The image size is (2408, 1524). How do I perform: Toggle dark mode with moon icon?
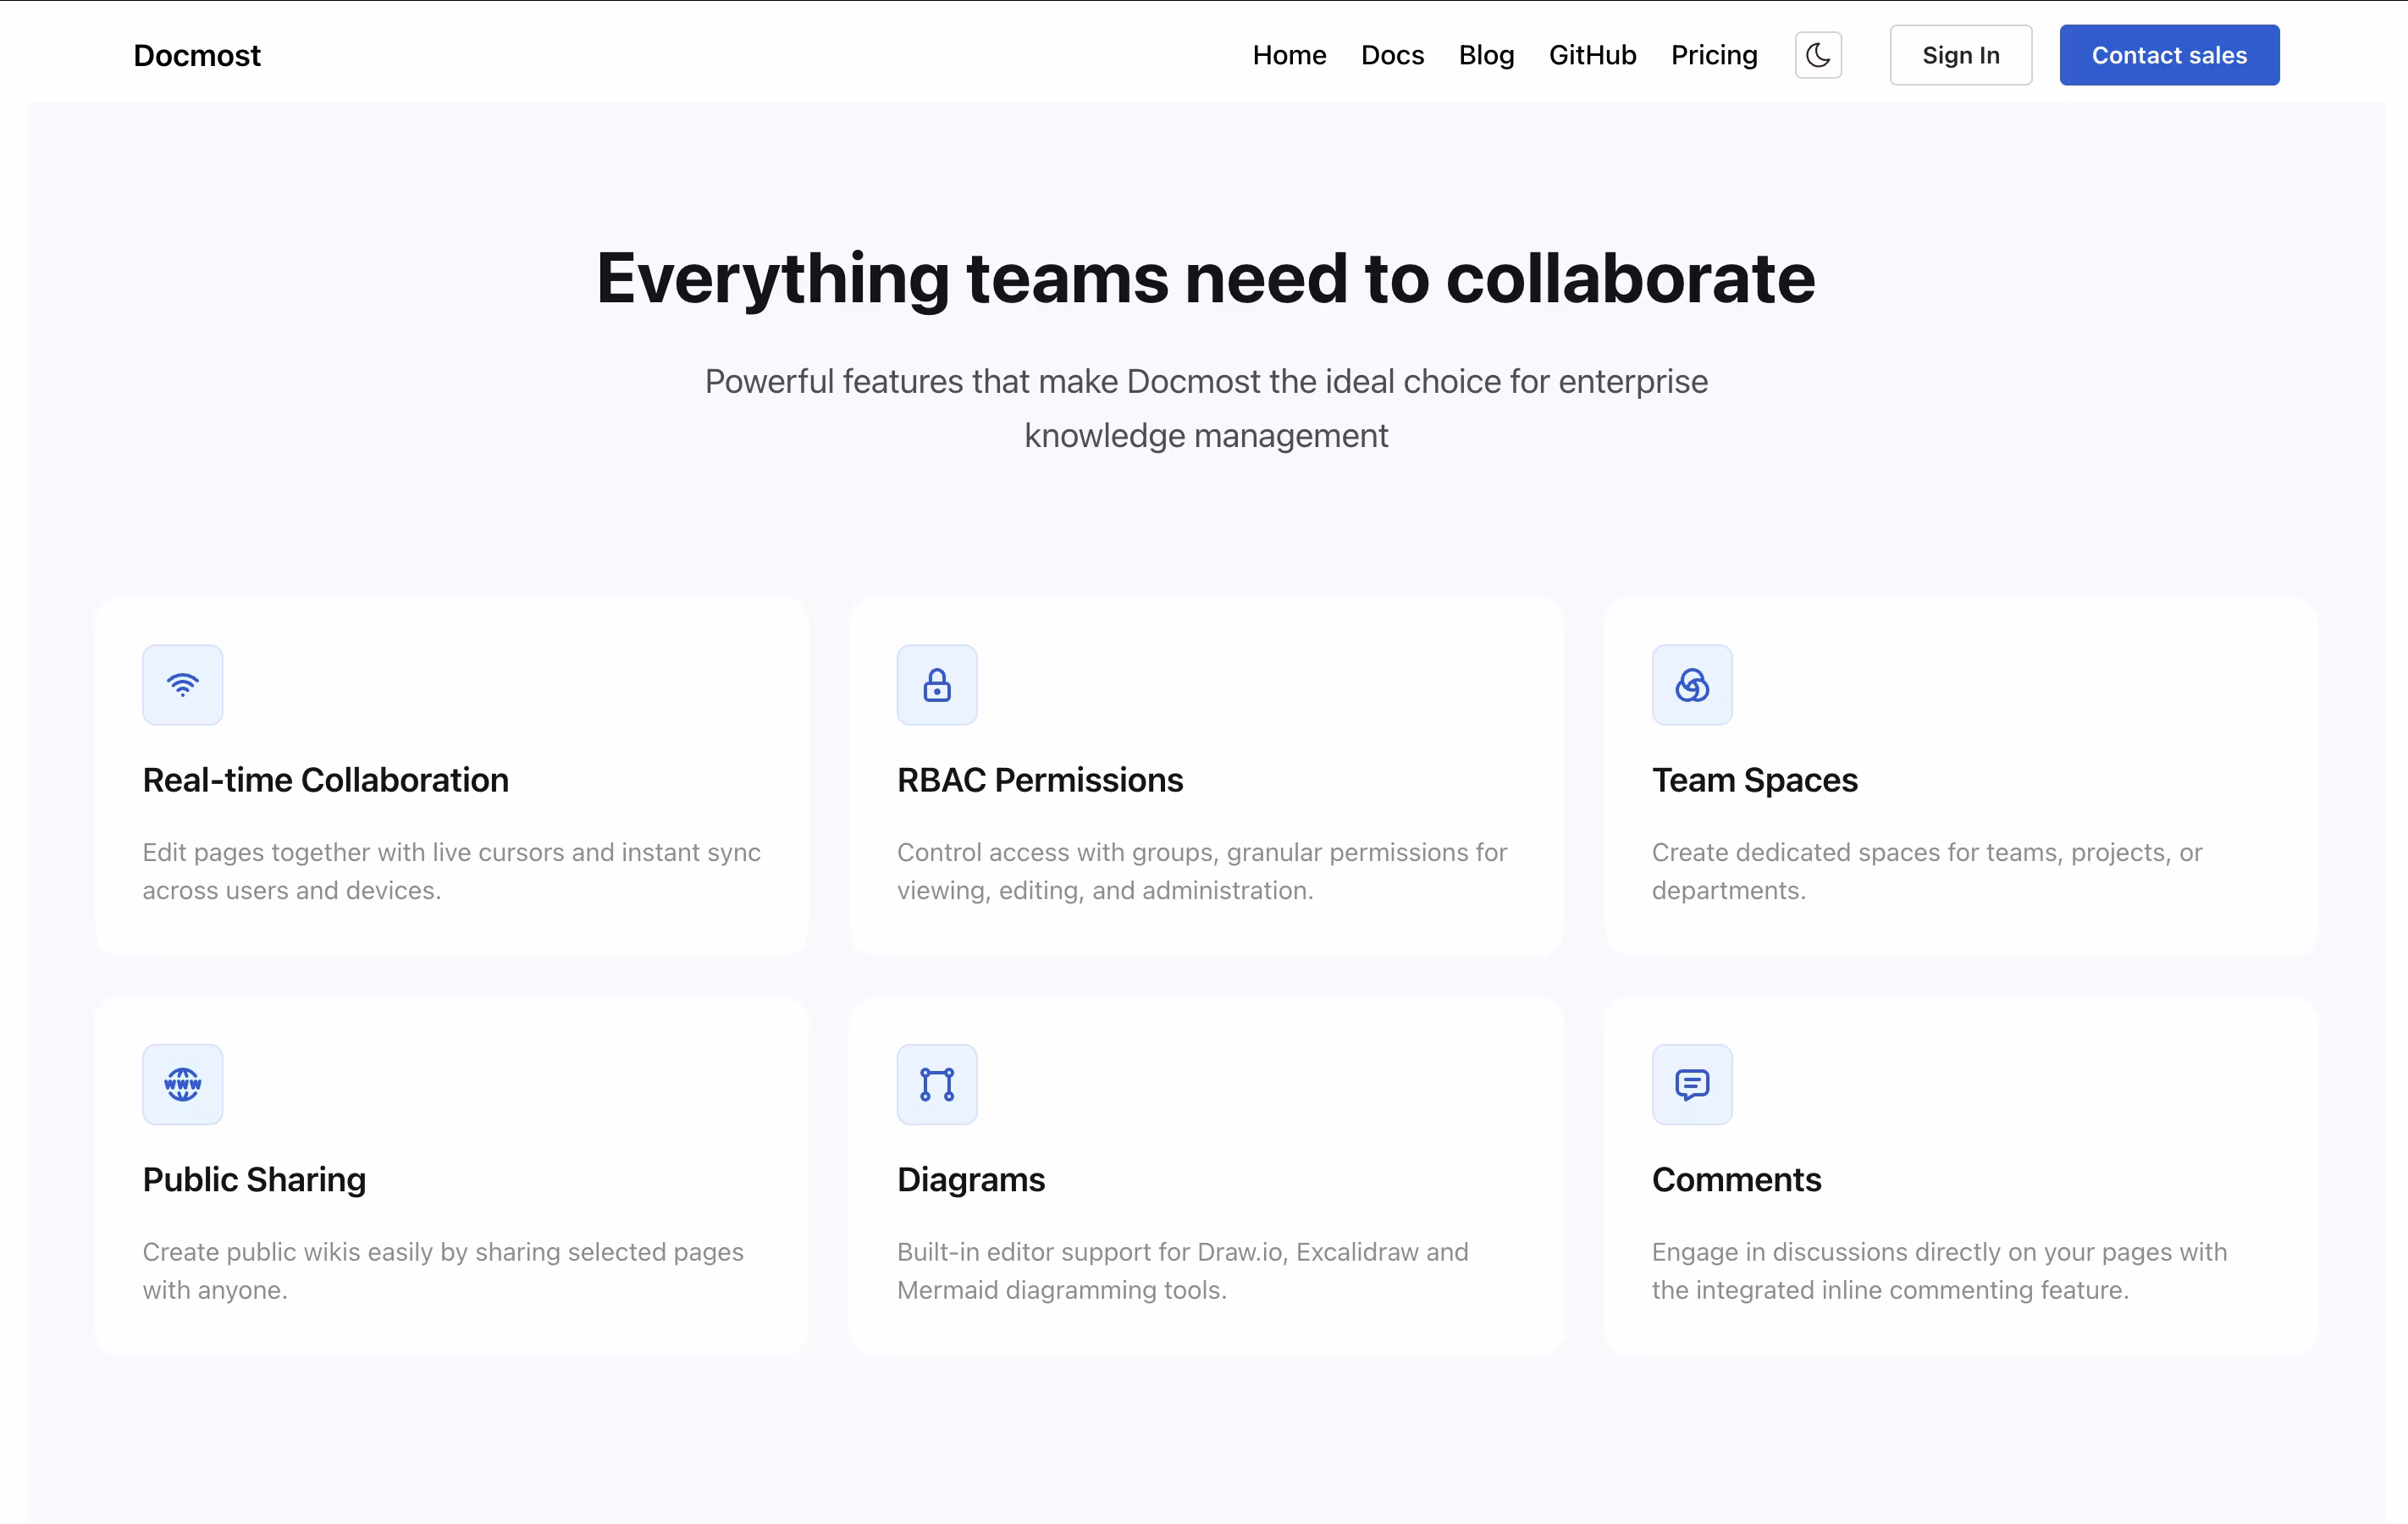click(x=1817, y=55)
